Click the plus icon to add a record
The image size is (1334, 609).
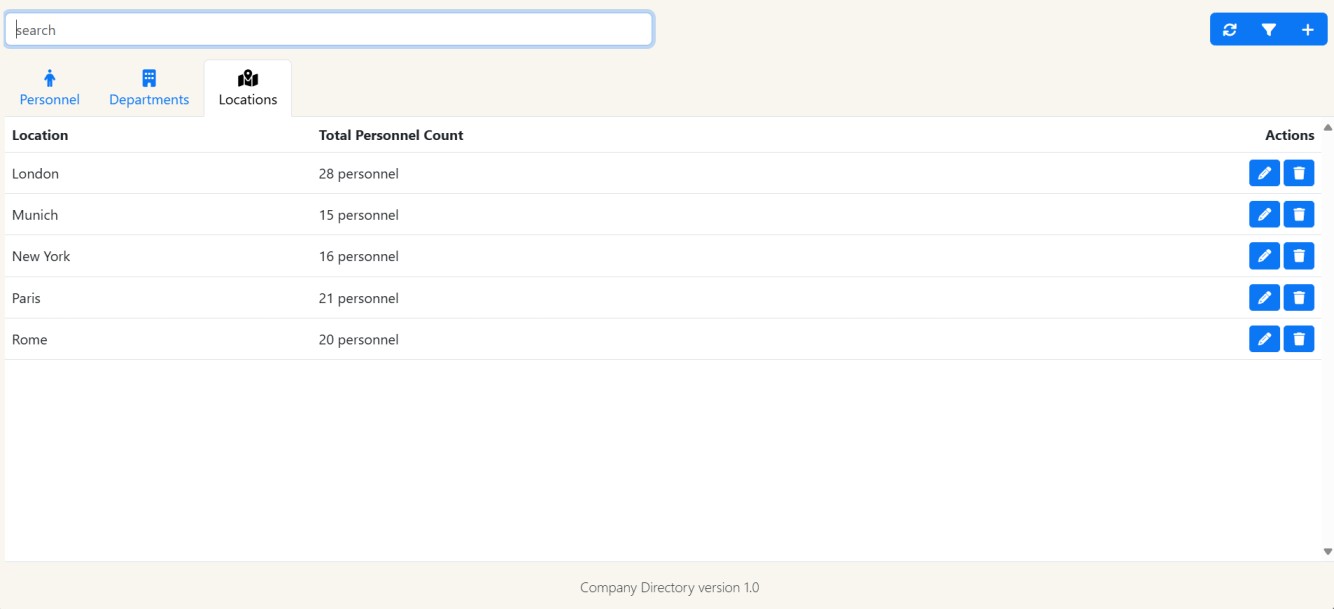[x=1307, y=30]
